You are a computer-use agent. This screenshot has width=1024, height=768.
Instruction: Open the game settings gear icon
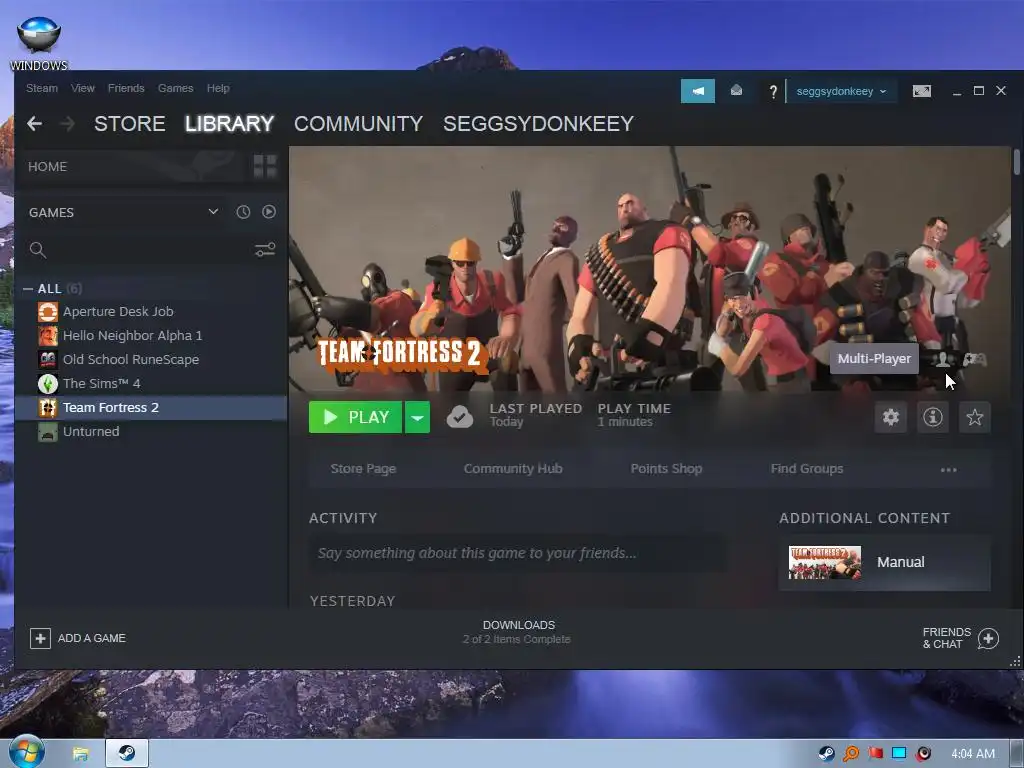[891, 417]
